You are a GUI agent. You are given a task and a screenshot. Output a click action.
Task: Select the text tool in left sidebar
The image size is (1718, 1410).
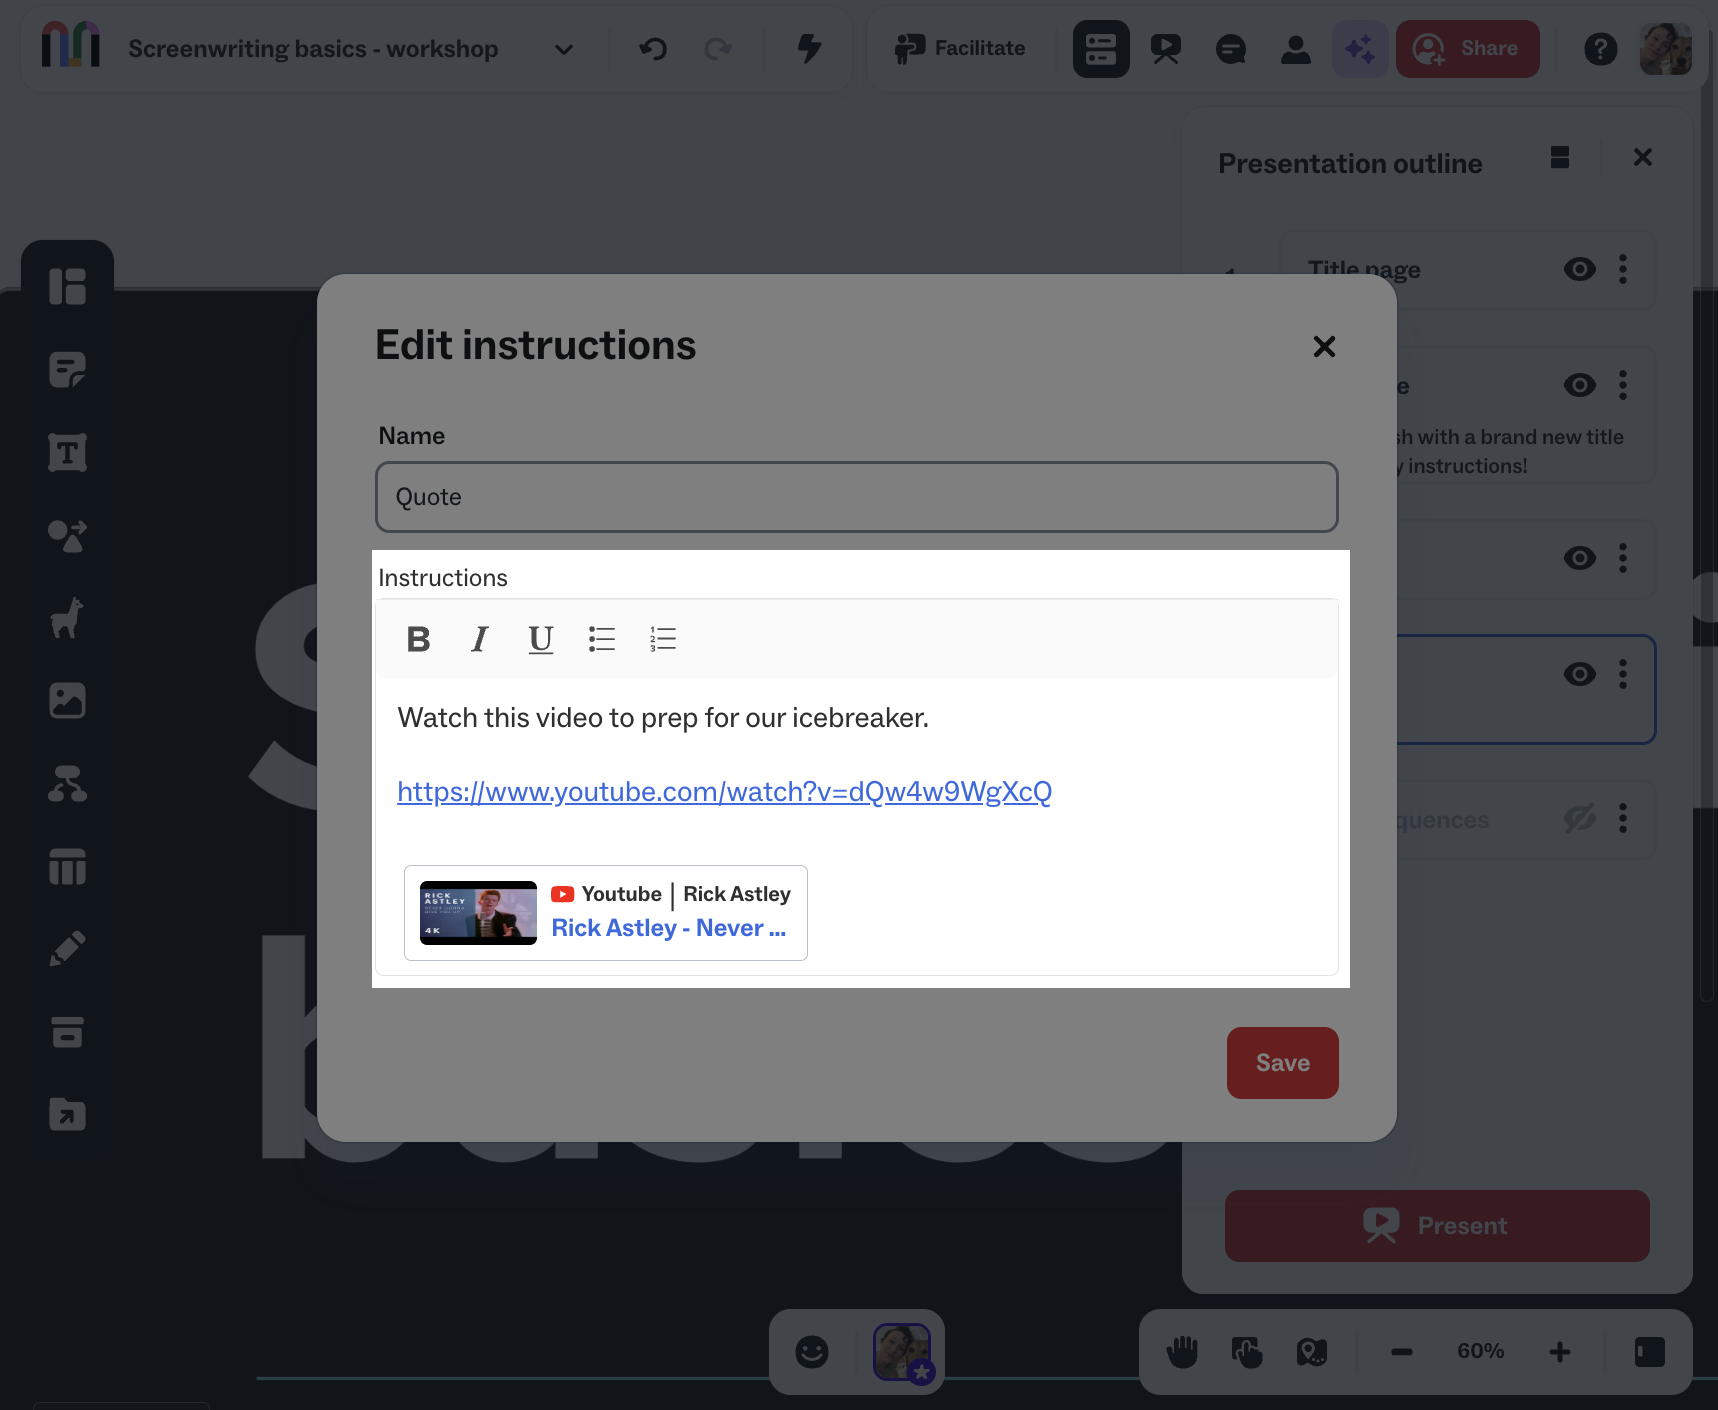(x=67, y=453)
